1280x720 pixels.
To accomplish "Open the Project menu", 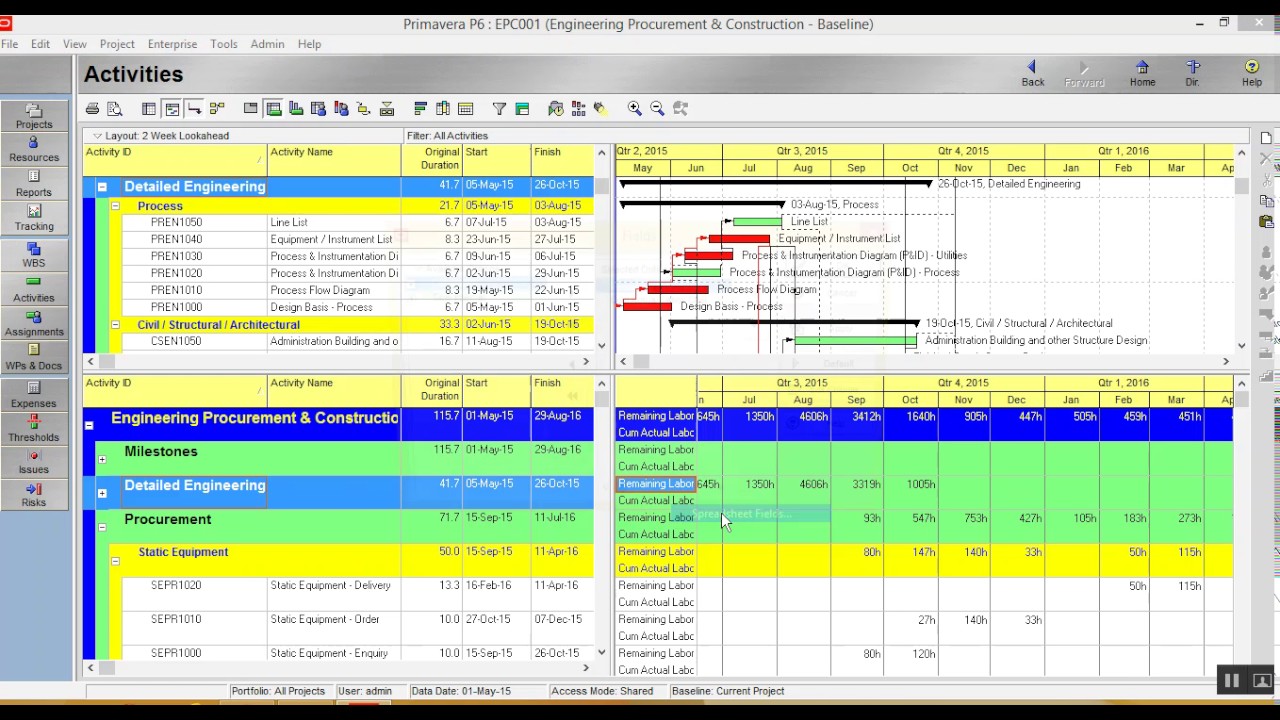I will (117, 44).
